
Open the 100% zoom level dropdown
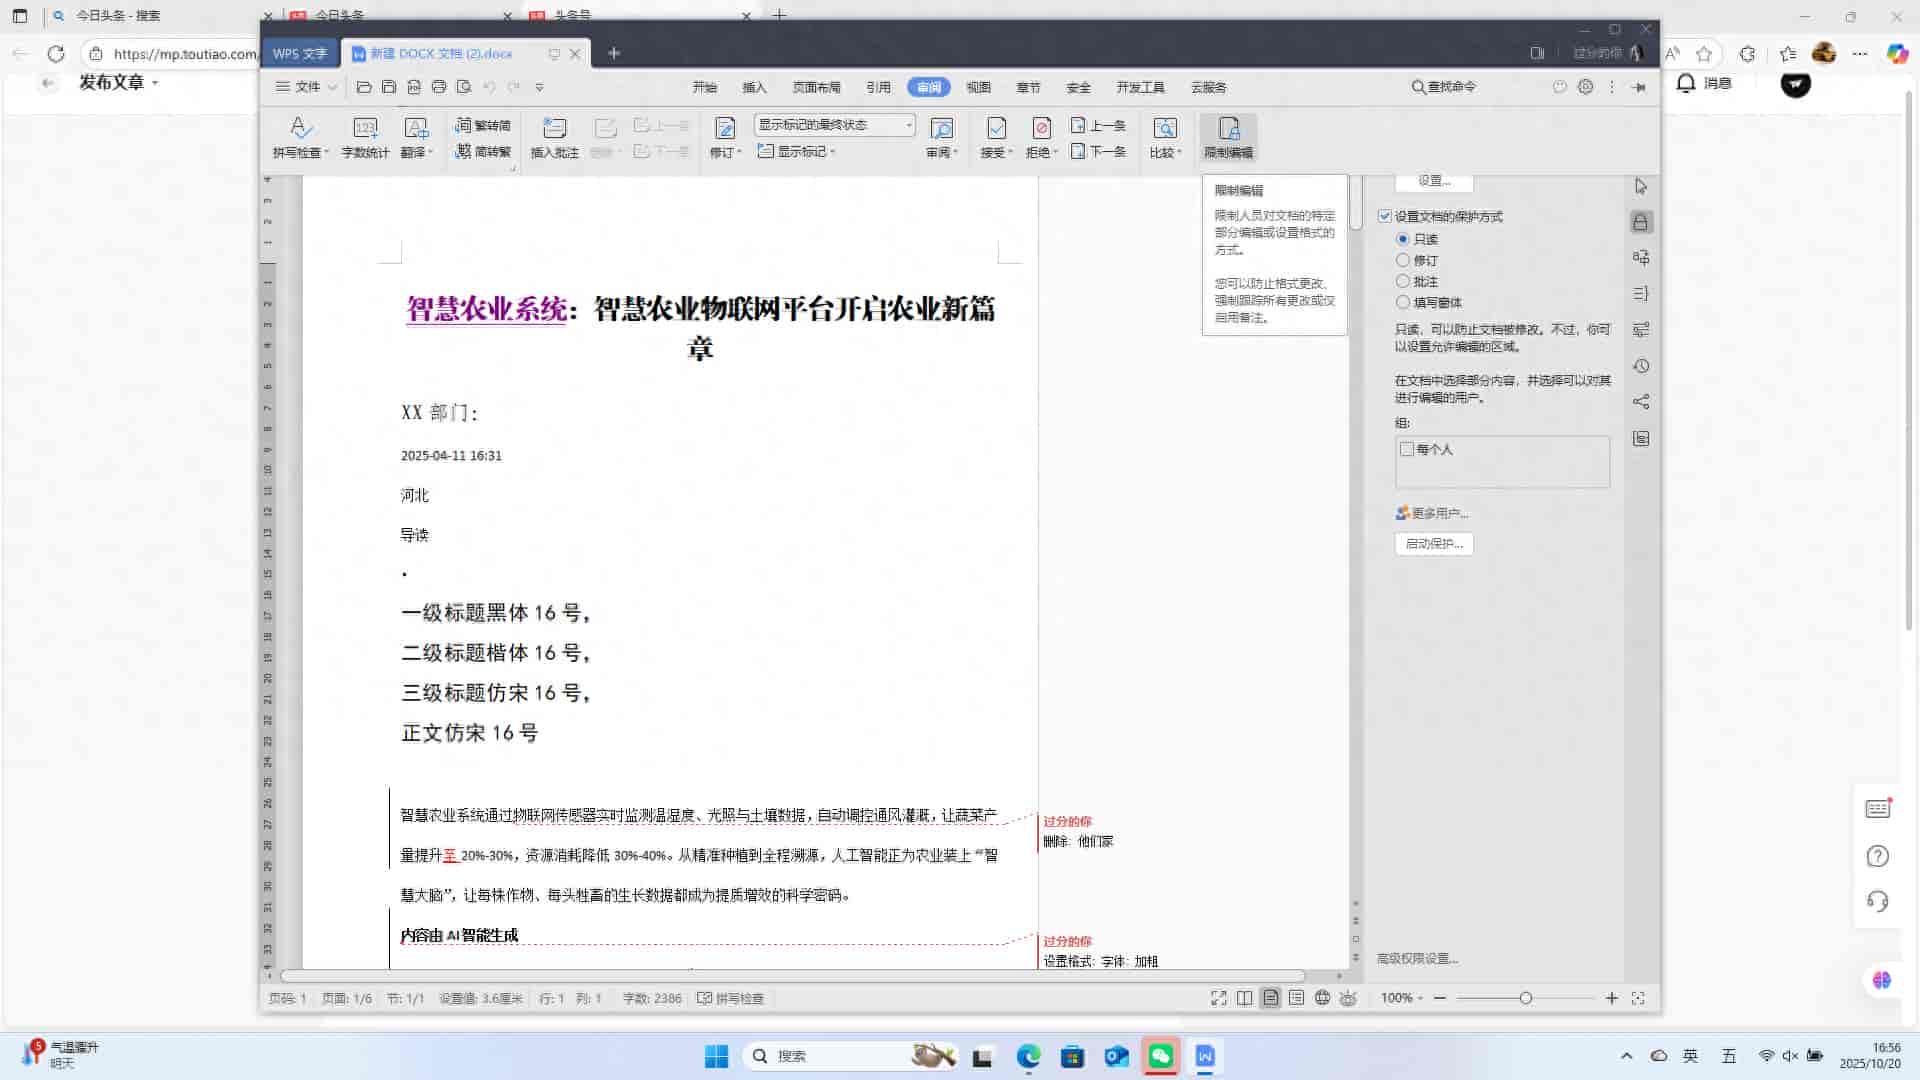(1401, 998)
